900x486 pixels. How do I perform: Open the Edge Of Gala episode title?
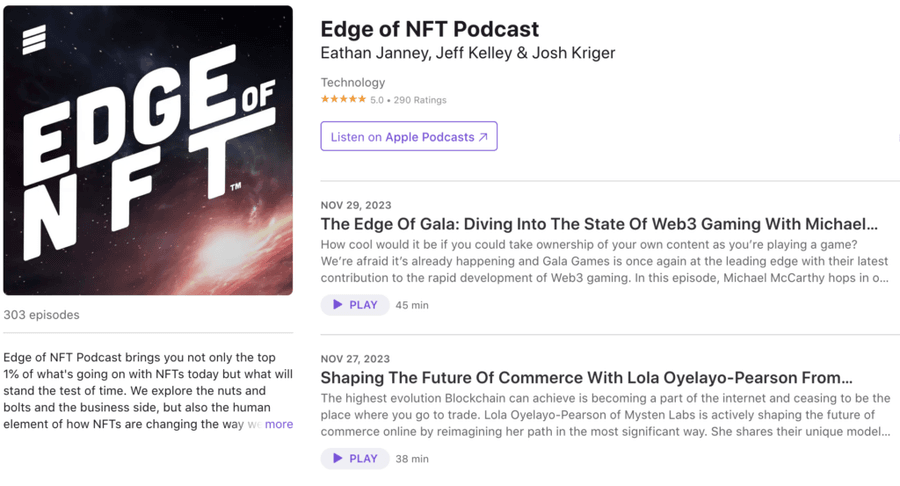pos(599,224)
